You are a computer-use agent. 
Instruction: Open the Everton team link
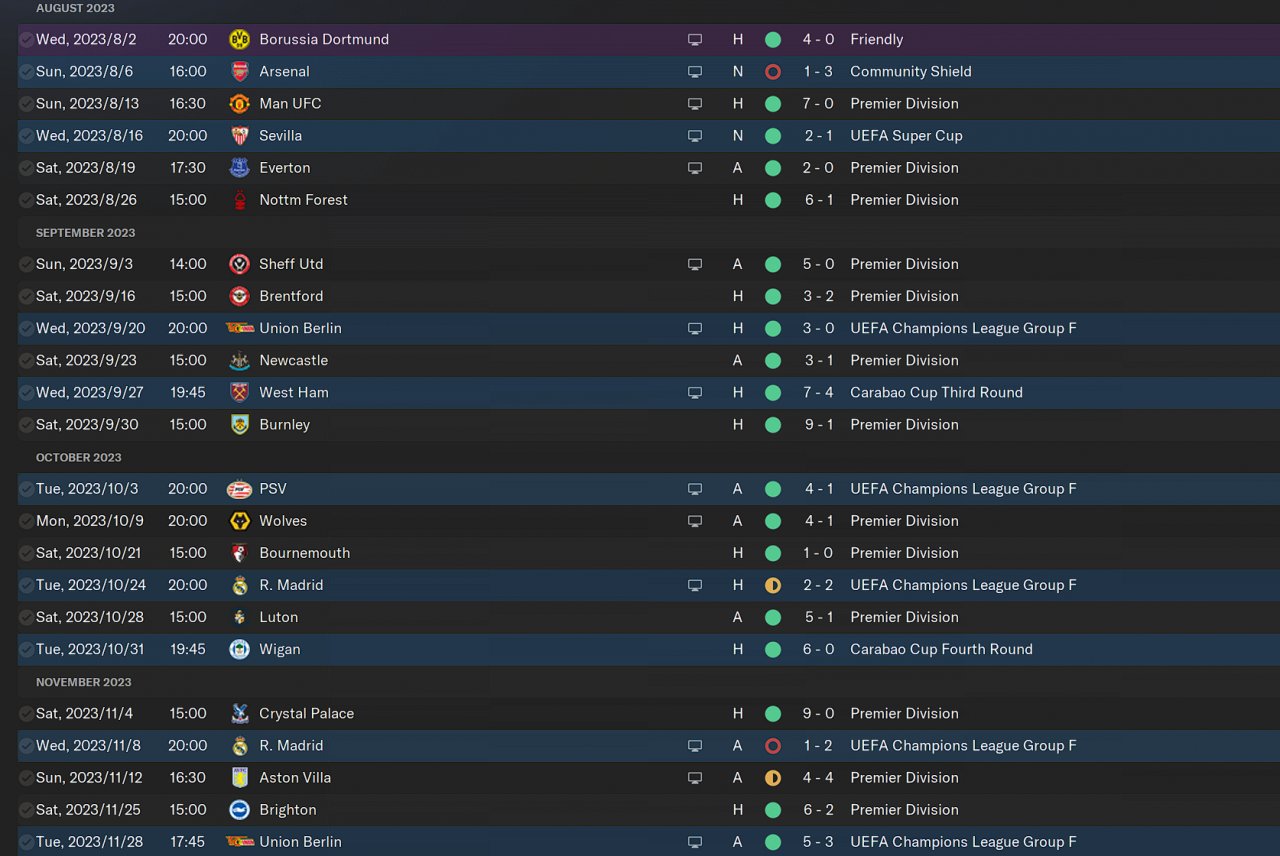tap(284, 168)
